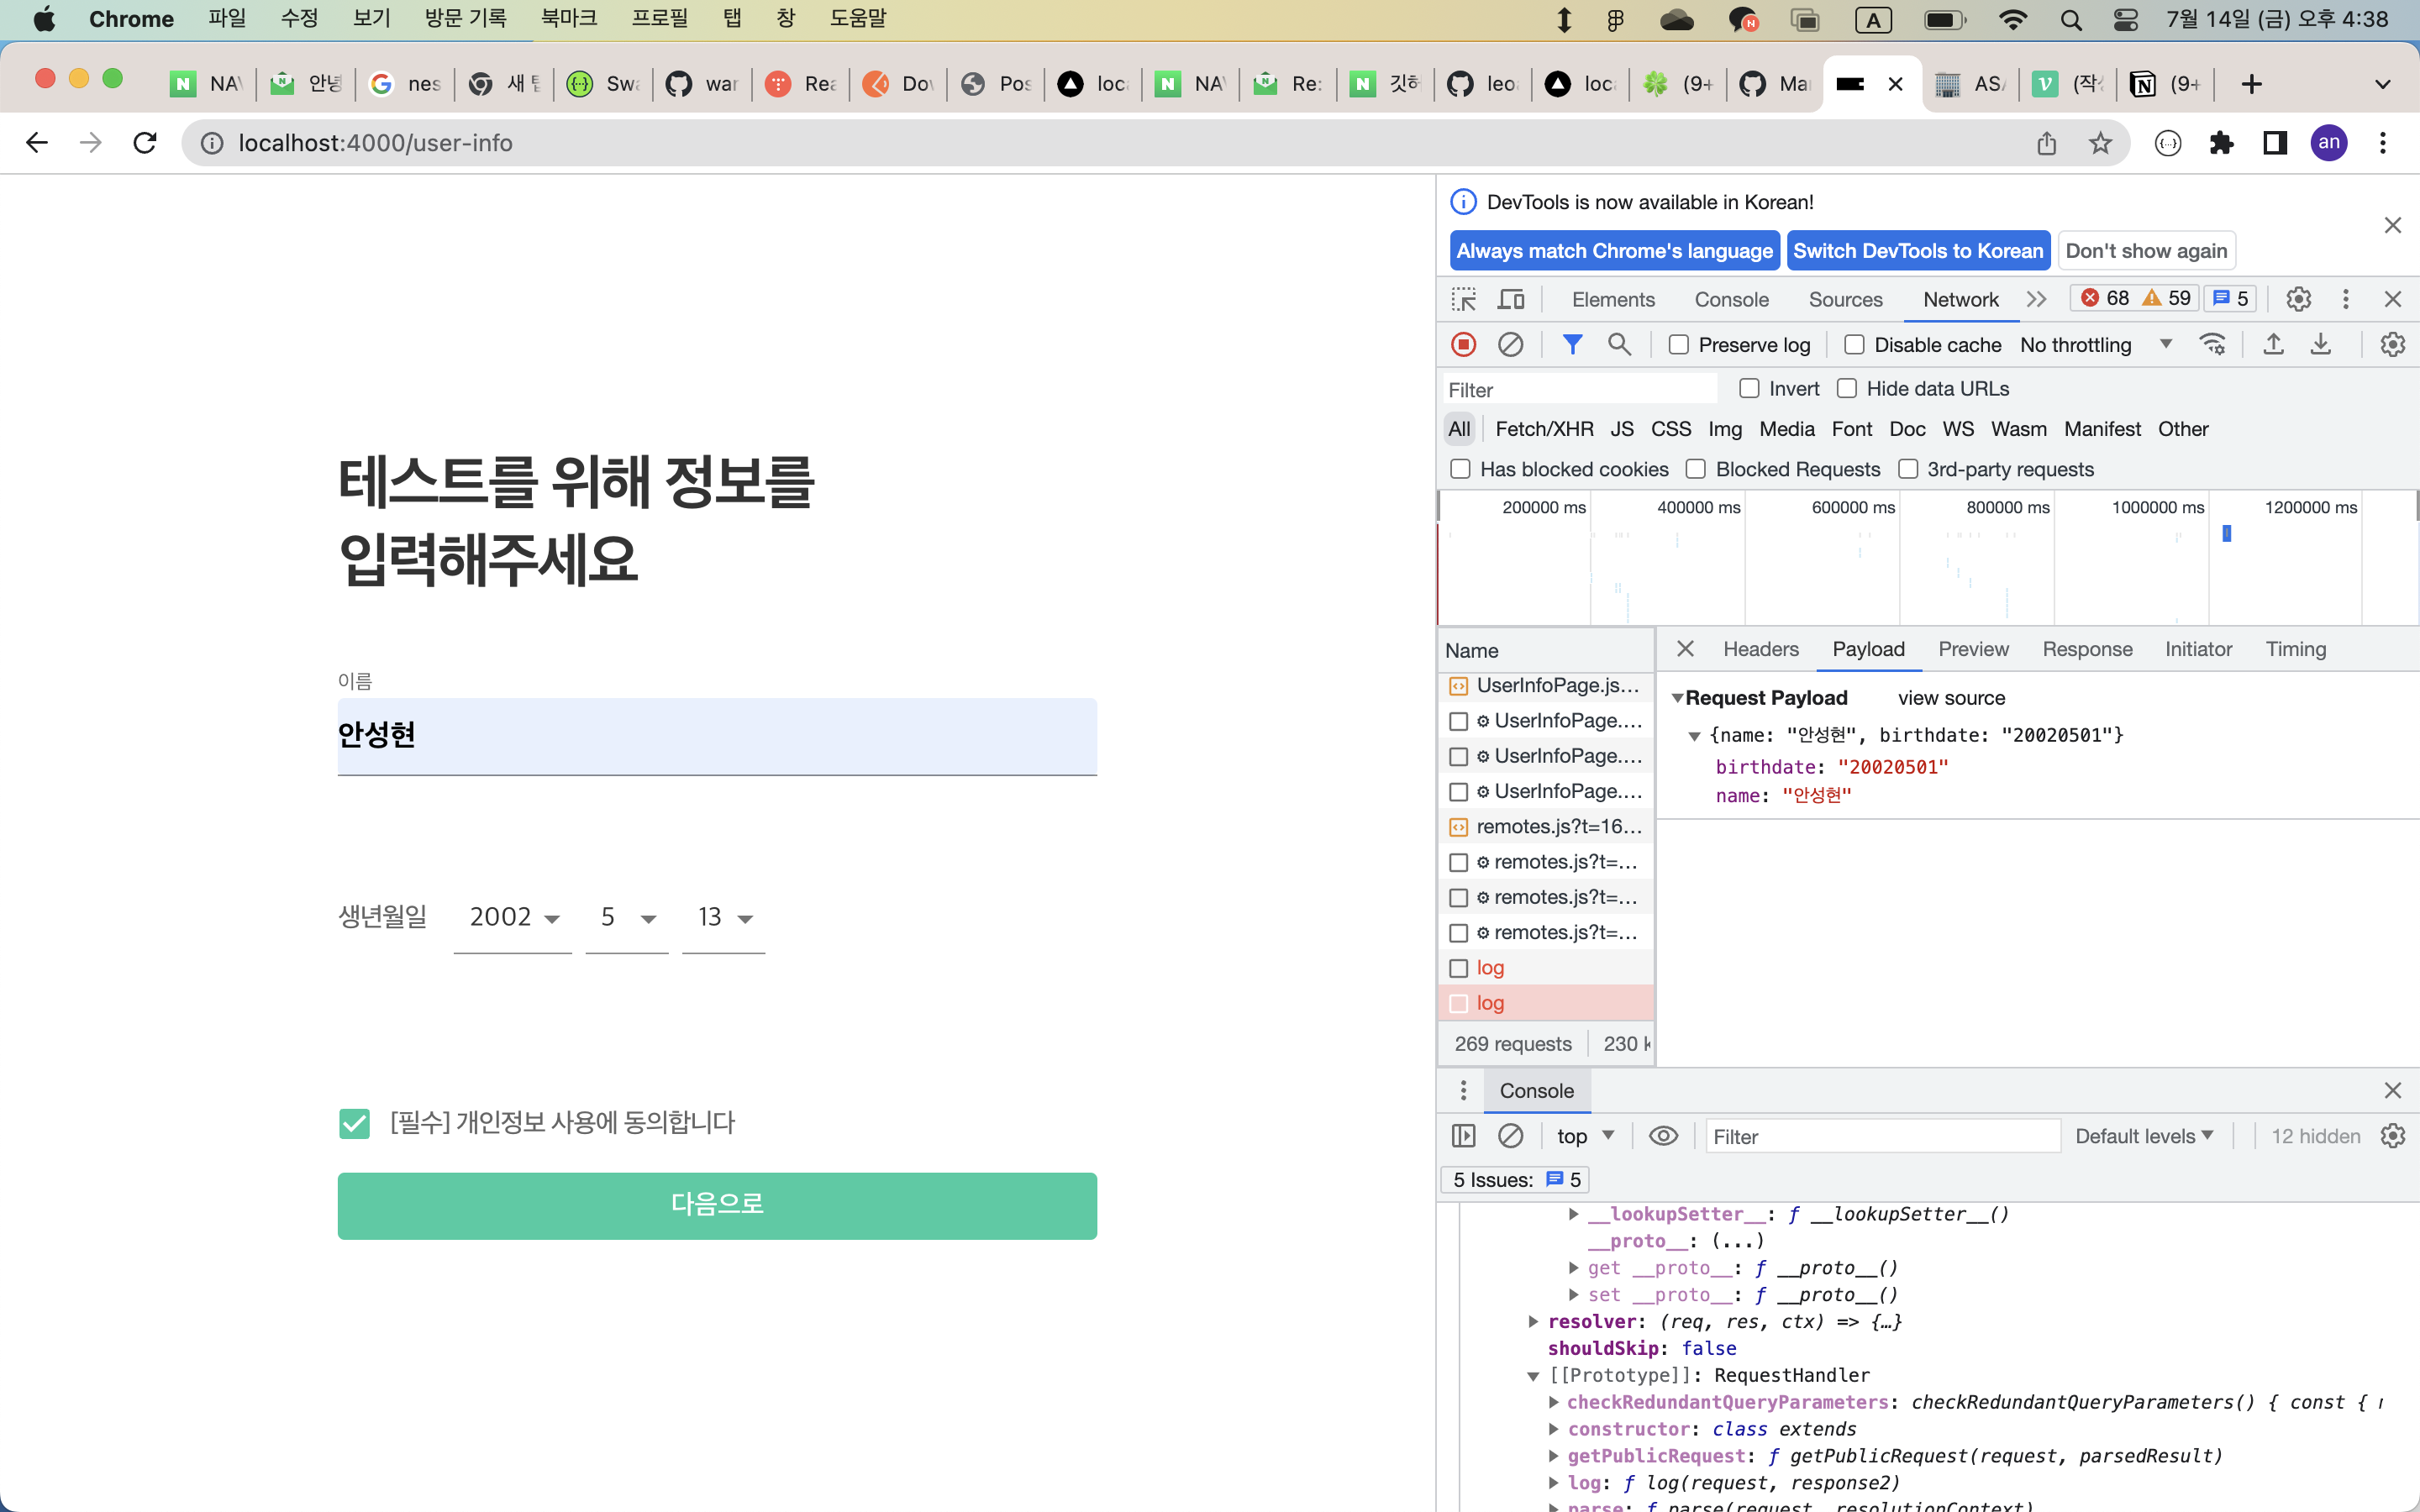Check Hide data URLs checkbox
Image resolution: width=2420 pixels, height=1512 pixels.
pyautogui.click(x=1846, y=388)
